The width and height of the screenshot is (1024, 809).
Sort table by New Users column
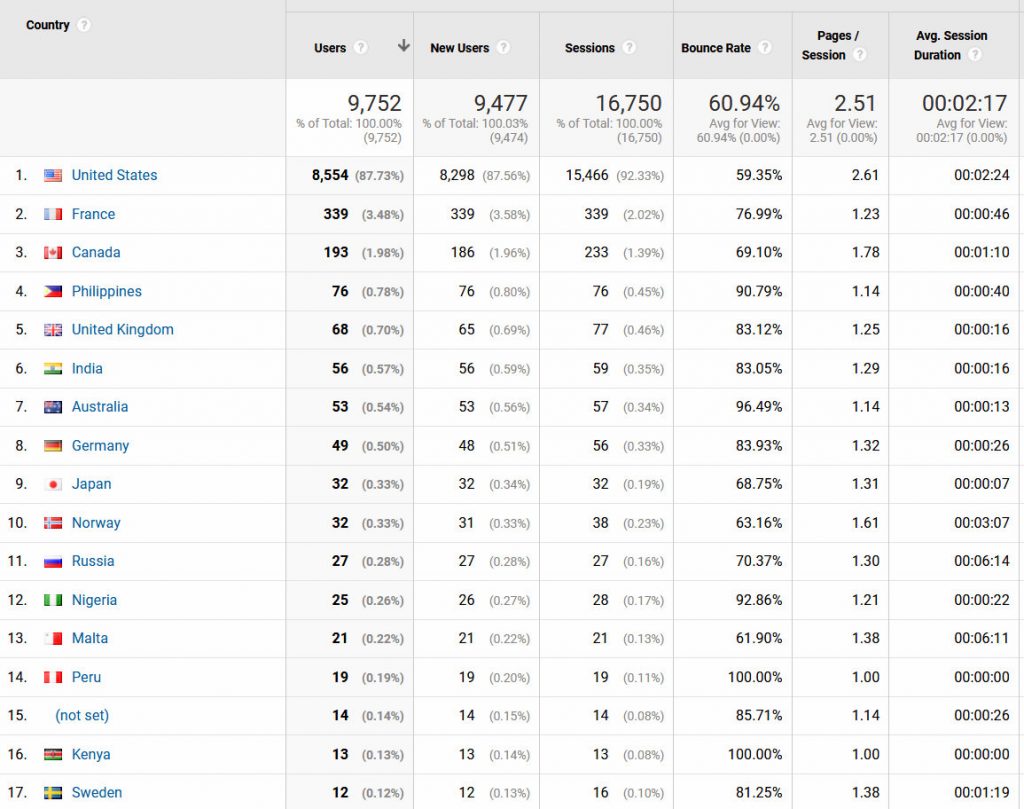point(459,48)
